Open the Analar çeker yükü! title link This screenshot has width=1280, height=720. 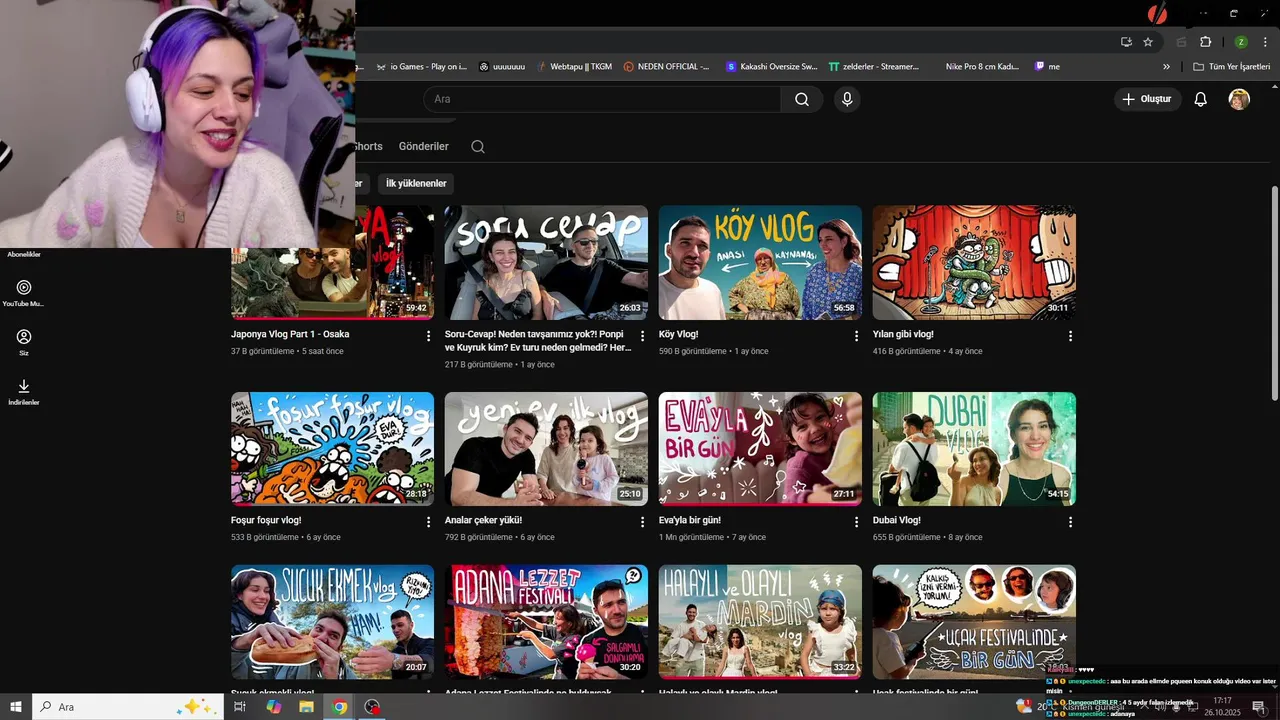483,520
